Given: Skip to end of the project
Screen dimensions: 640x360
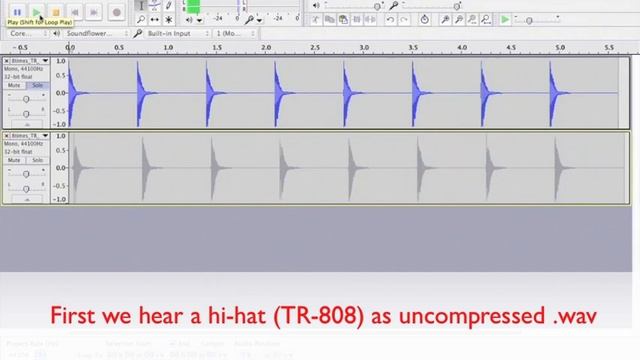Looking at the screenshot, I should tap(94, 12).
